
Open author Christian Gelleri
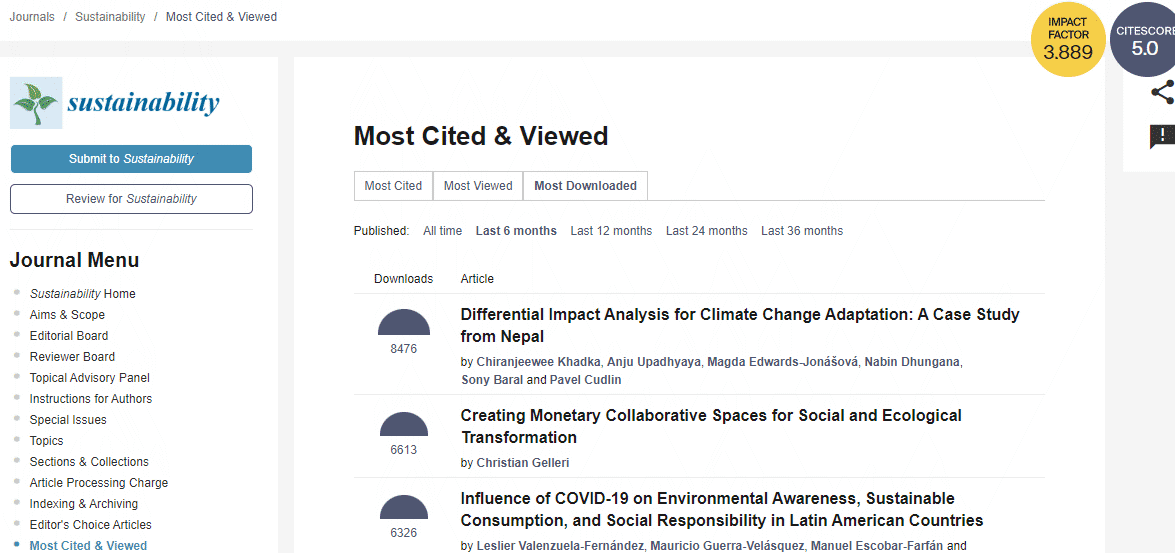523,463
